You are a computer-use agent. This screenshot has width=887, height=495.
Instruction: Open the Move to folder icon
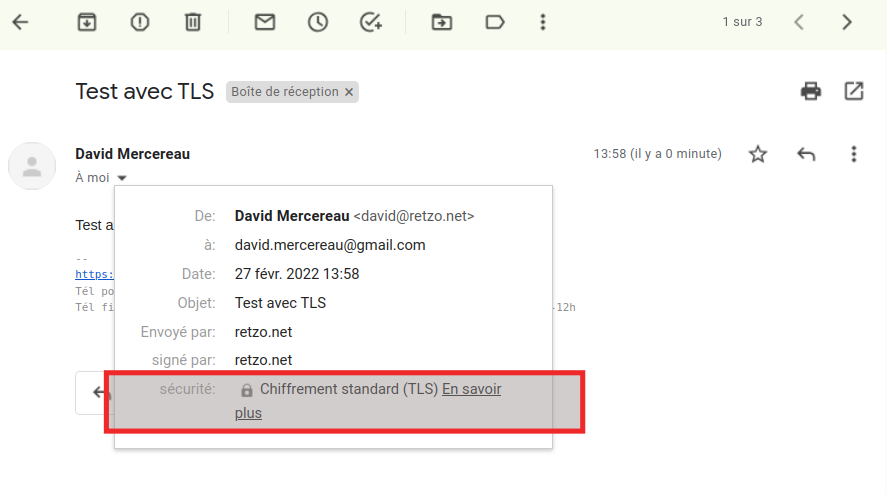coord(441,22)
